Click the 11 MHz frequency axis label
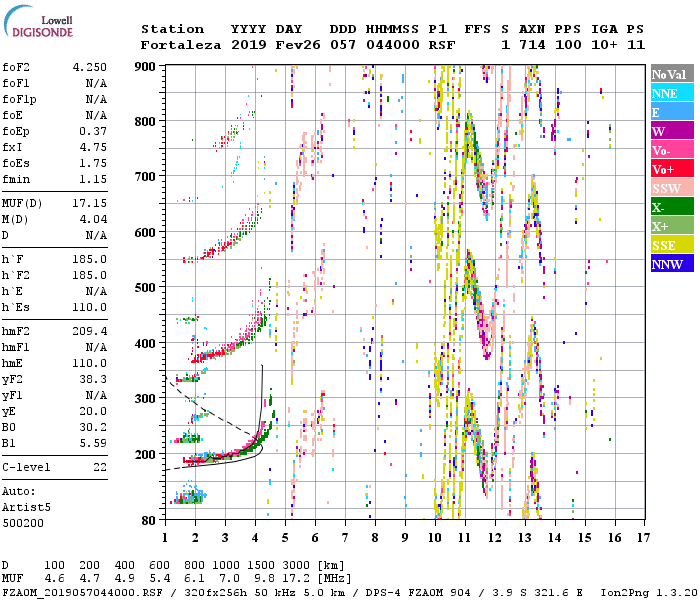This screenshot has height=600, width=700. tap(465, 538)
